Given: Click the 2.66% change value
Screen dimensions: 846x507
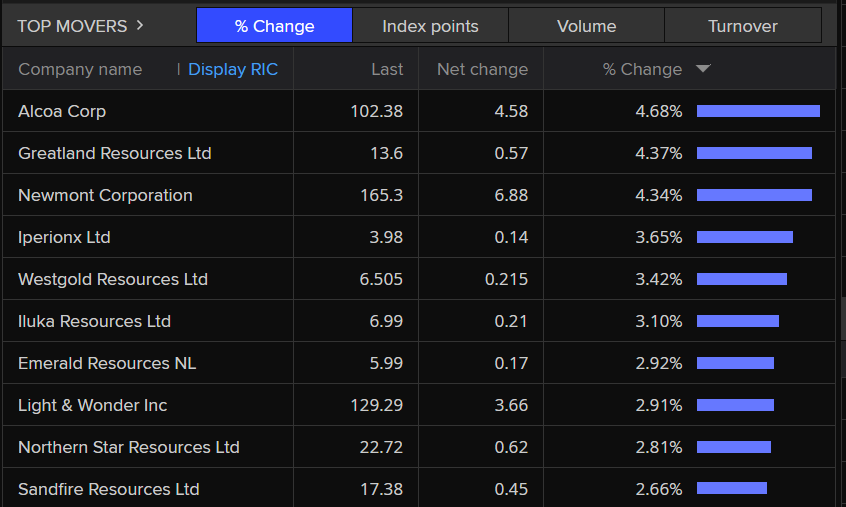Looking at the screenshot, I should [659, 489].
